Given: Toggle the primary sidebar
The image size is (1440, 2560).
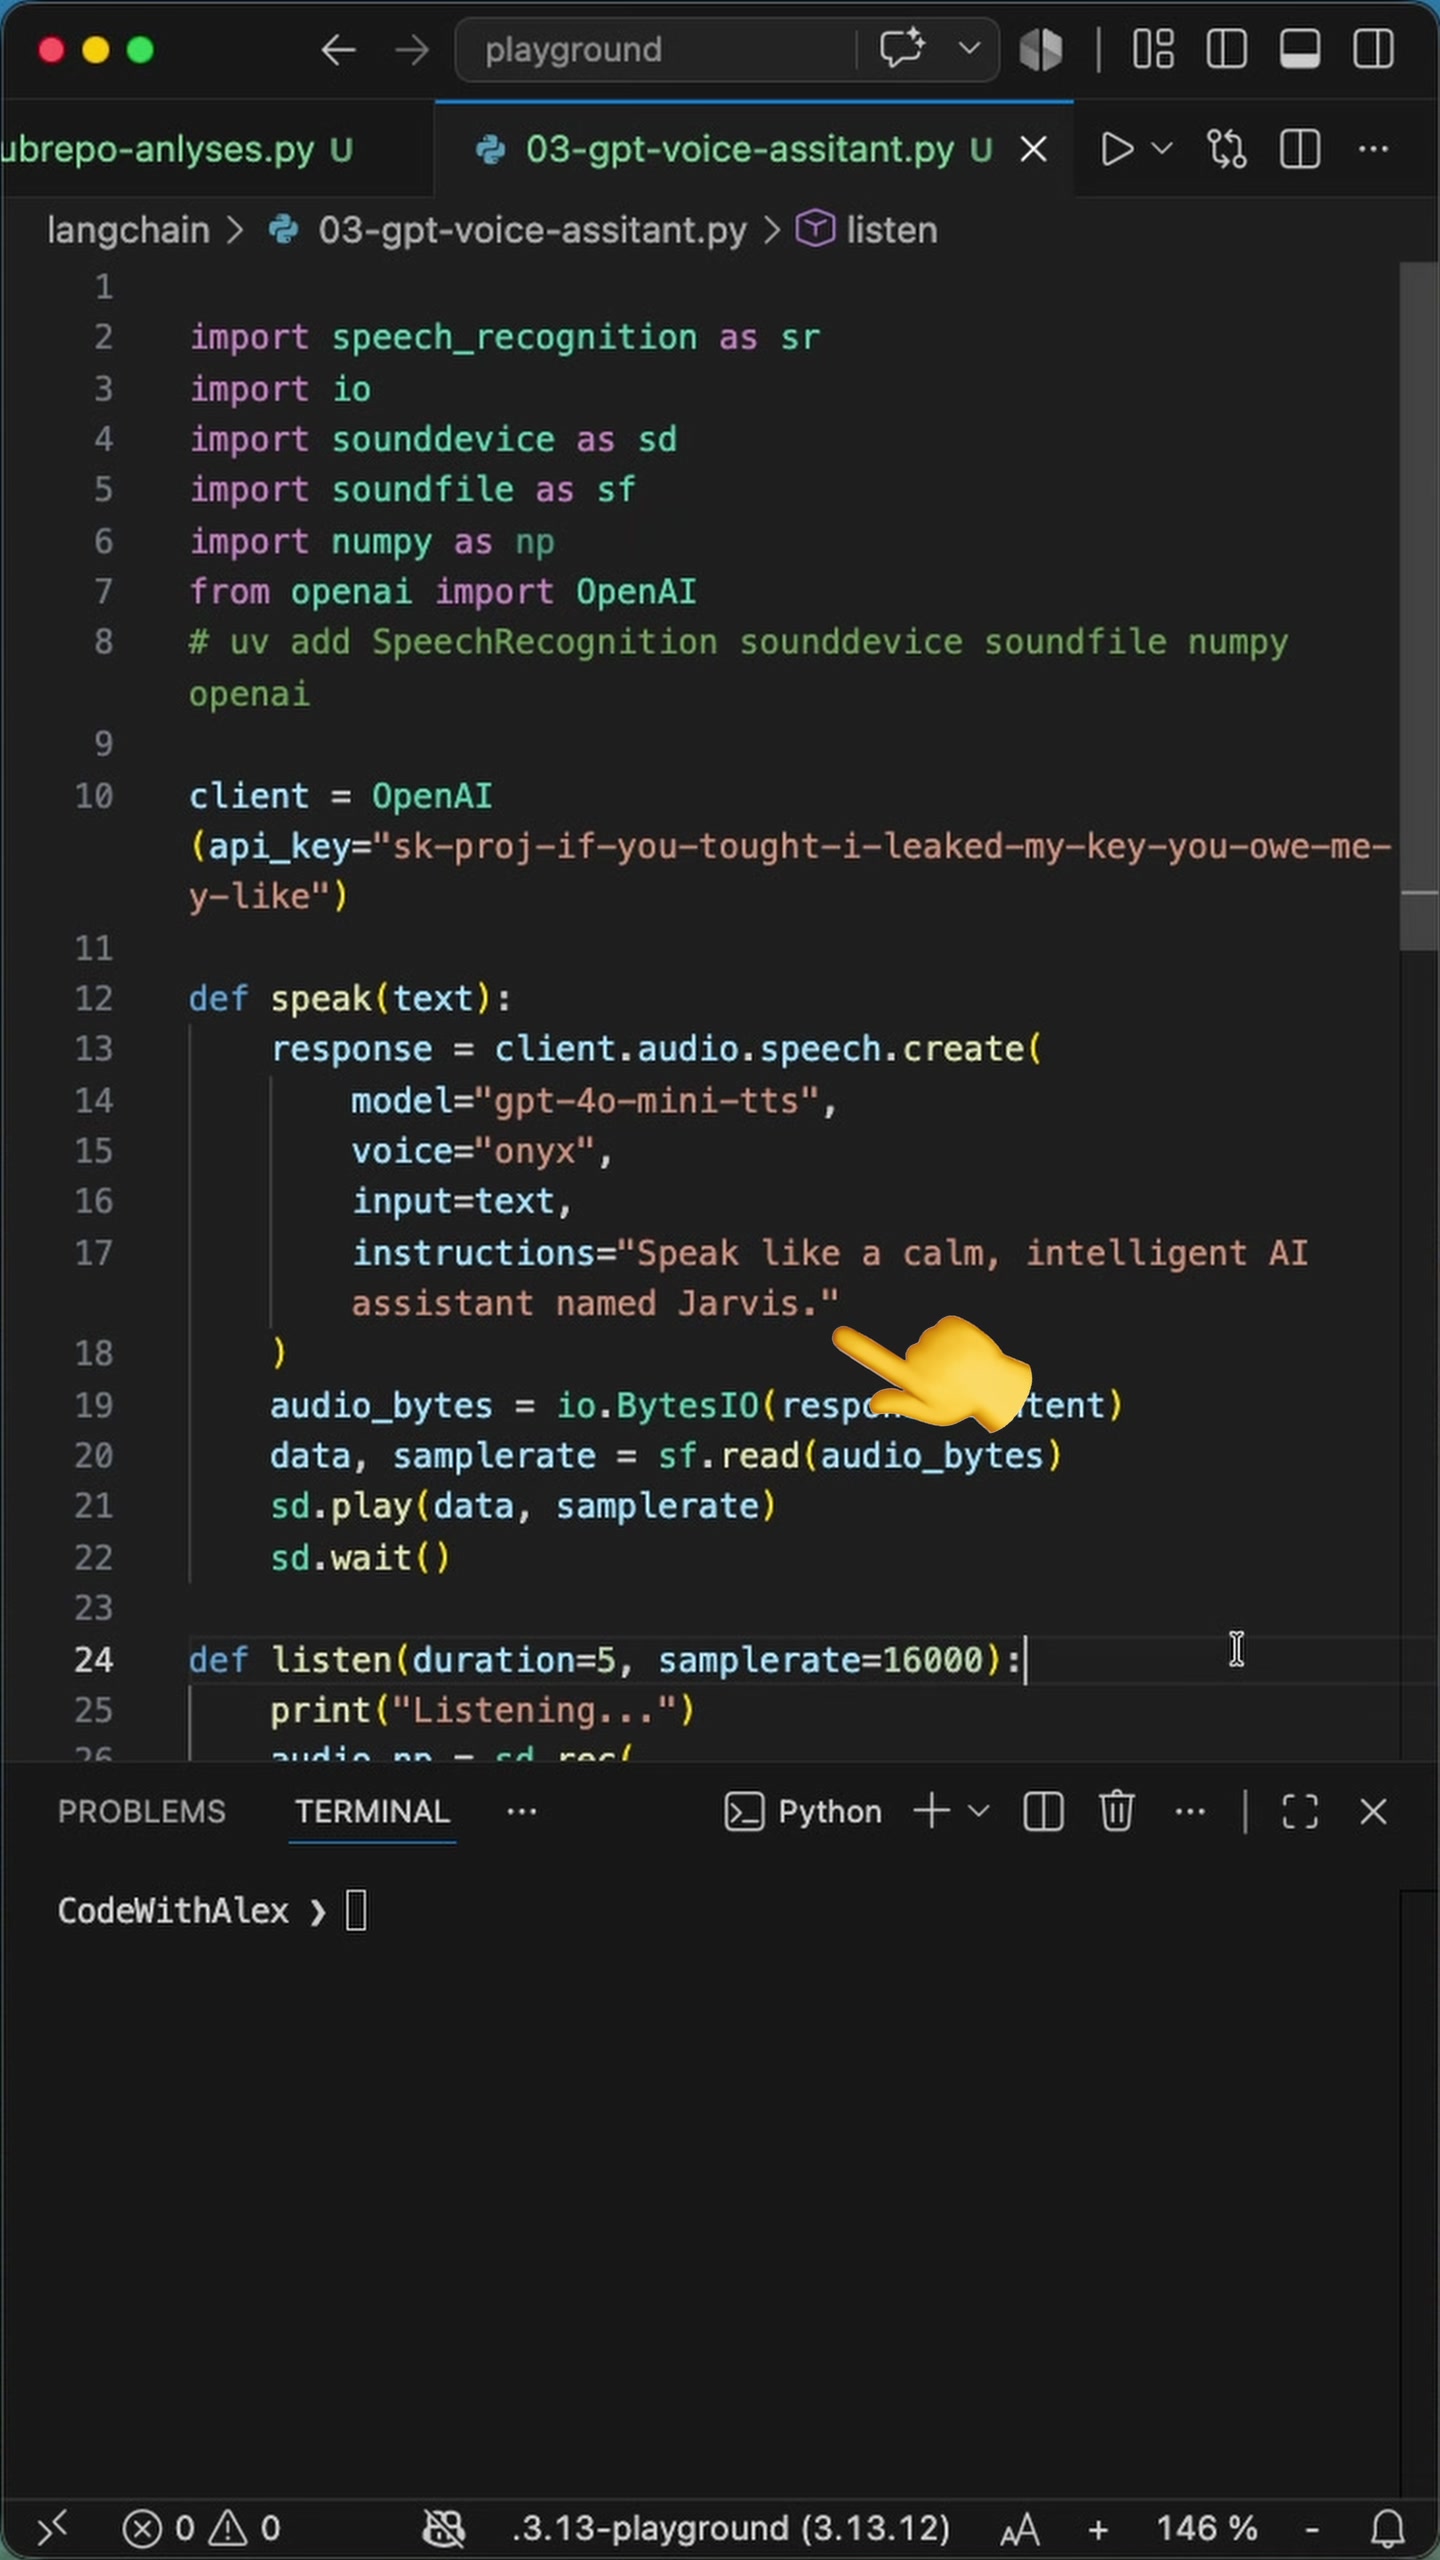Looking at the screenshot, I should (x=1226, y=49).
